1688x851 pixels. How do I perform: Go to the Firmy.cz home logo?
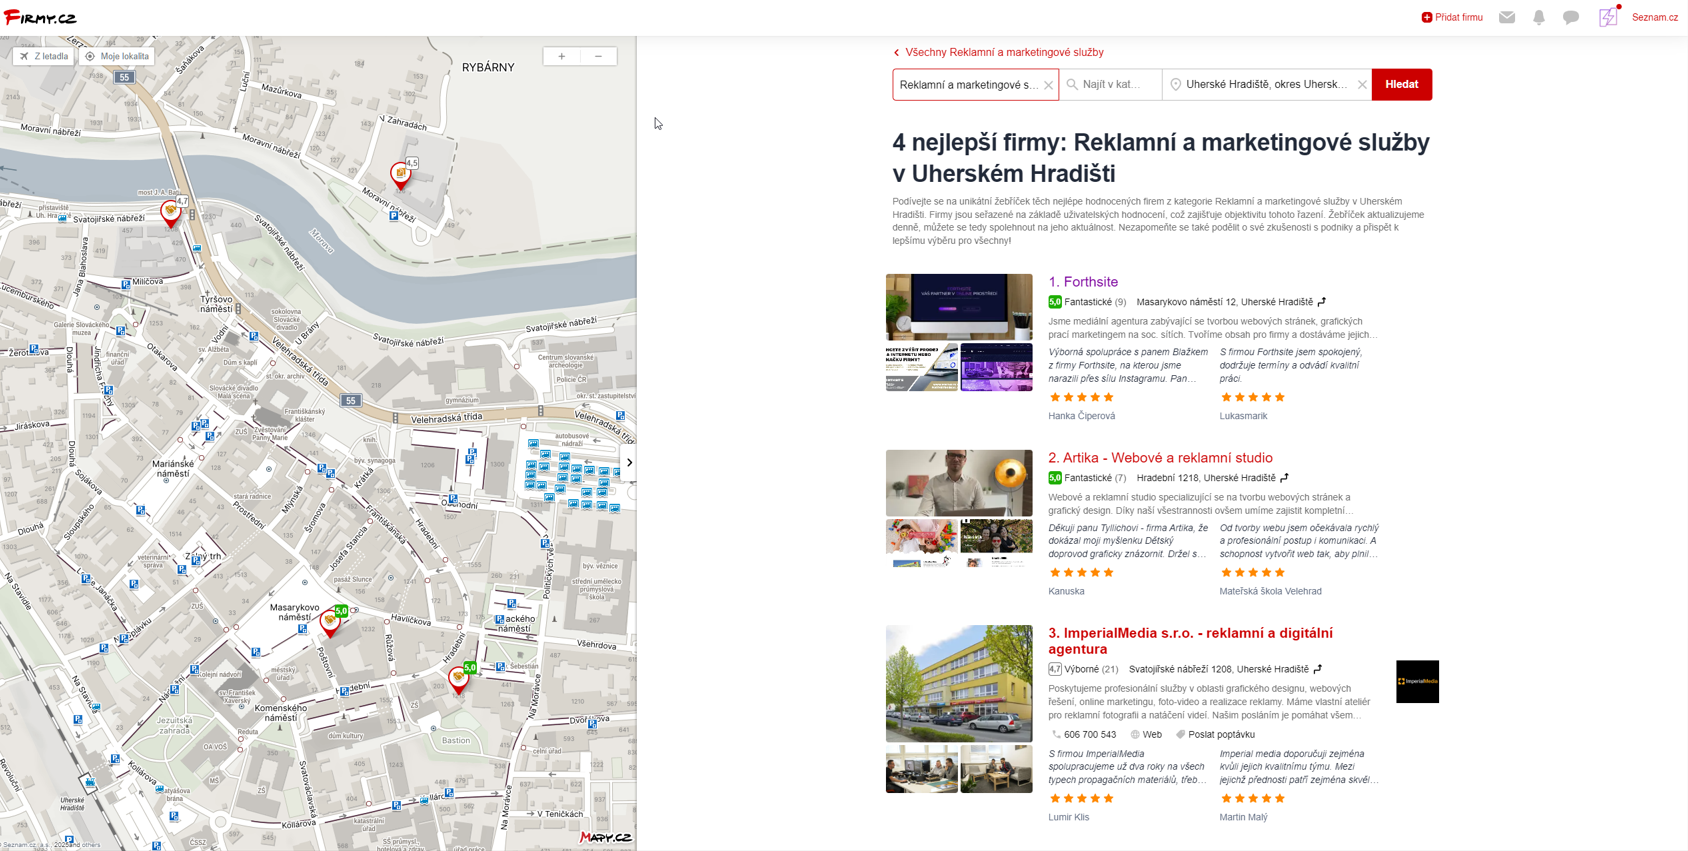[40, 18]
